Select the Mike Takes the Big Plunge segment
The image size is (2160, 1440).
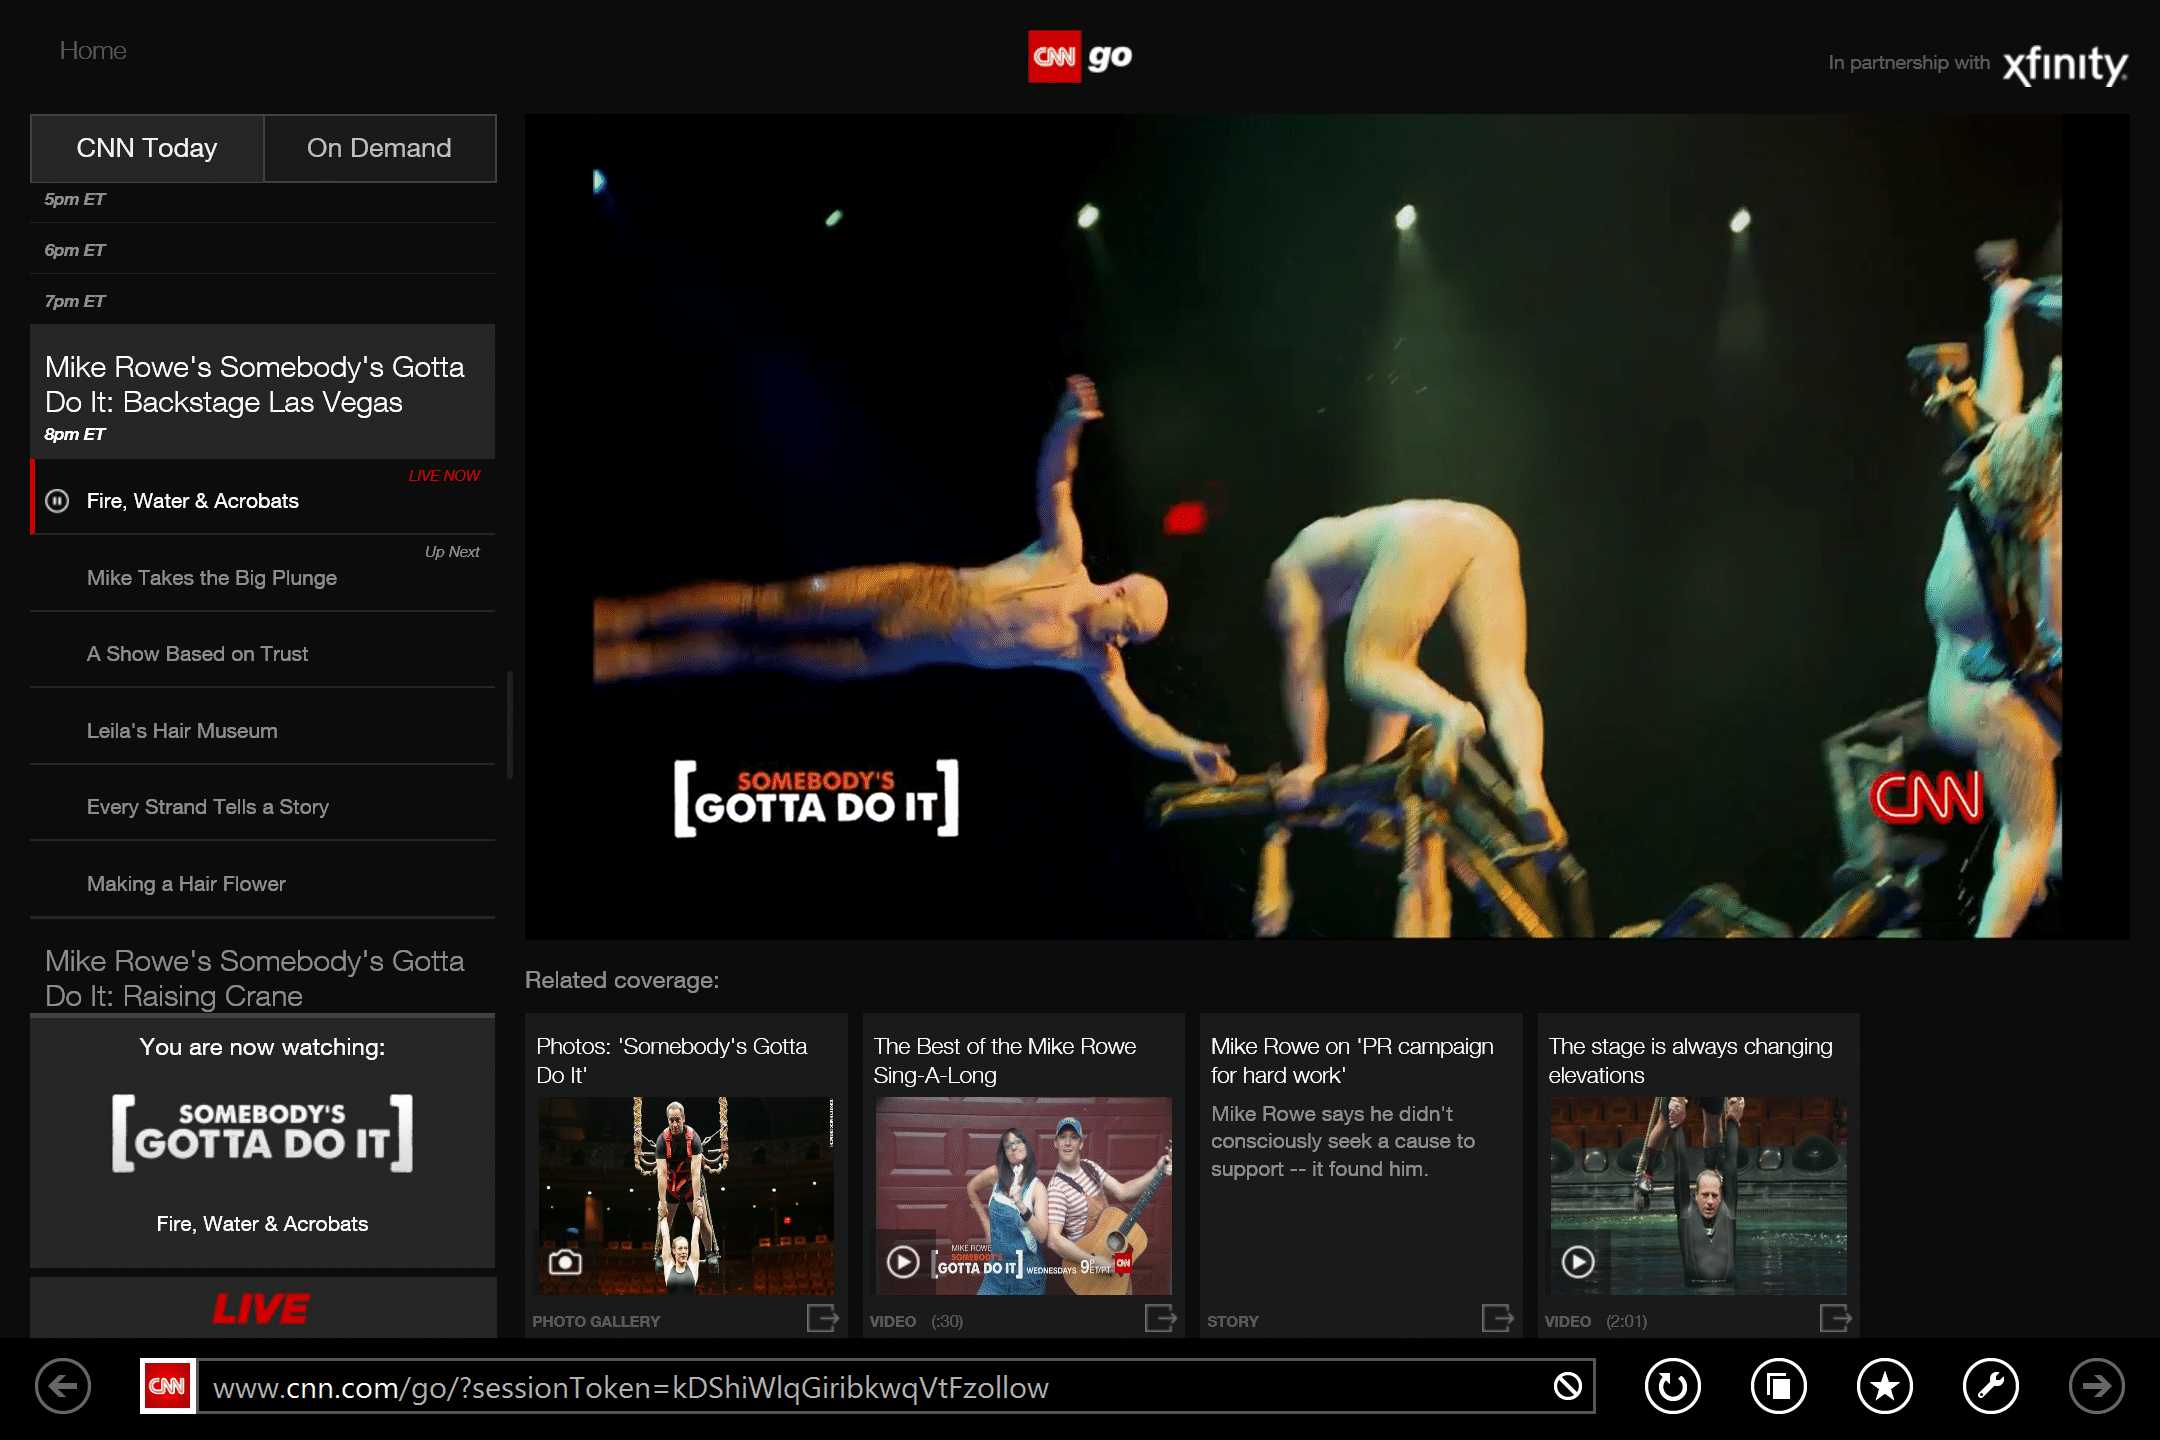tap(262, 573)
